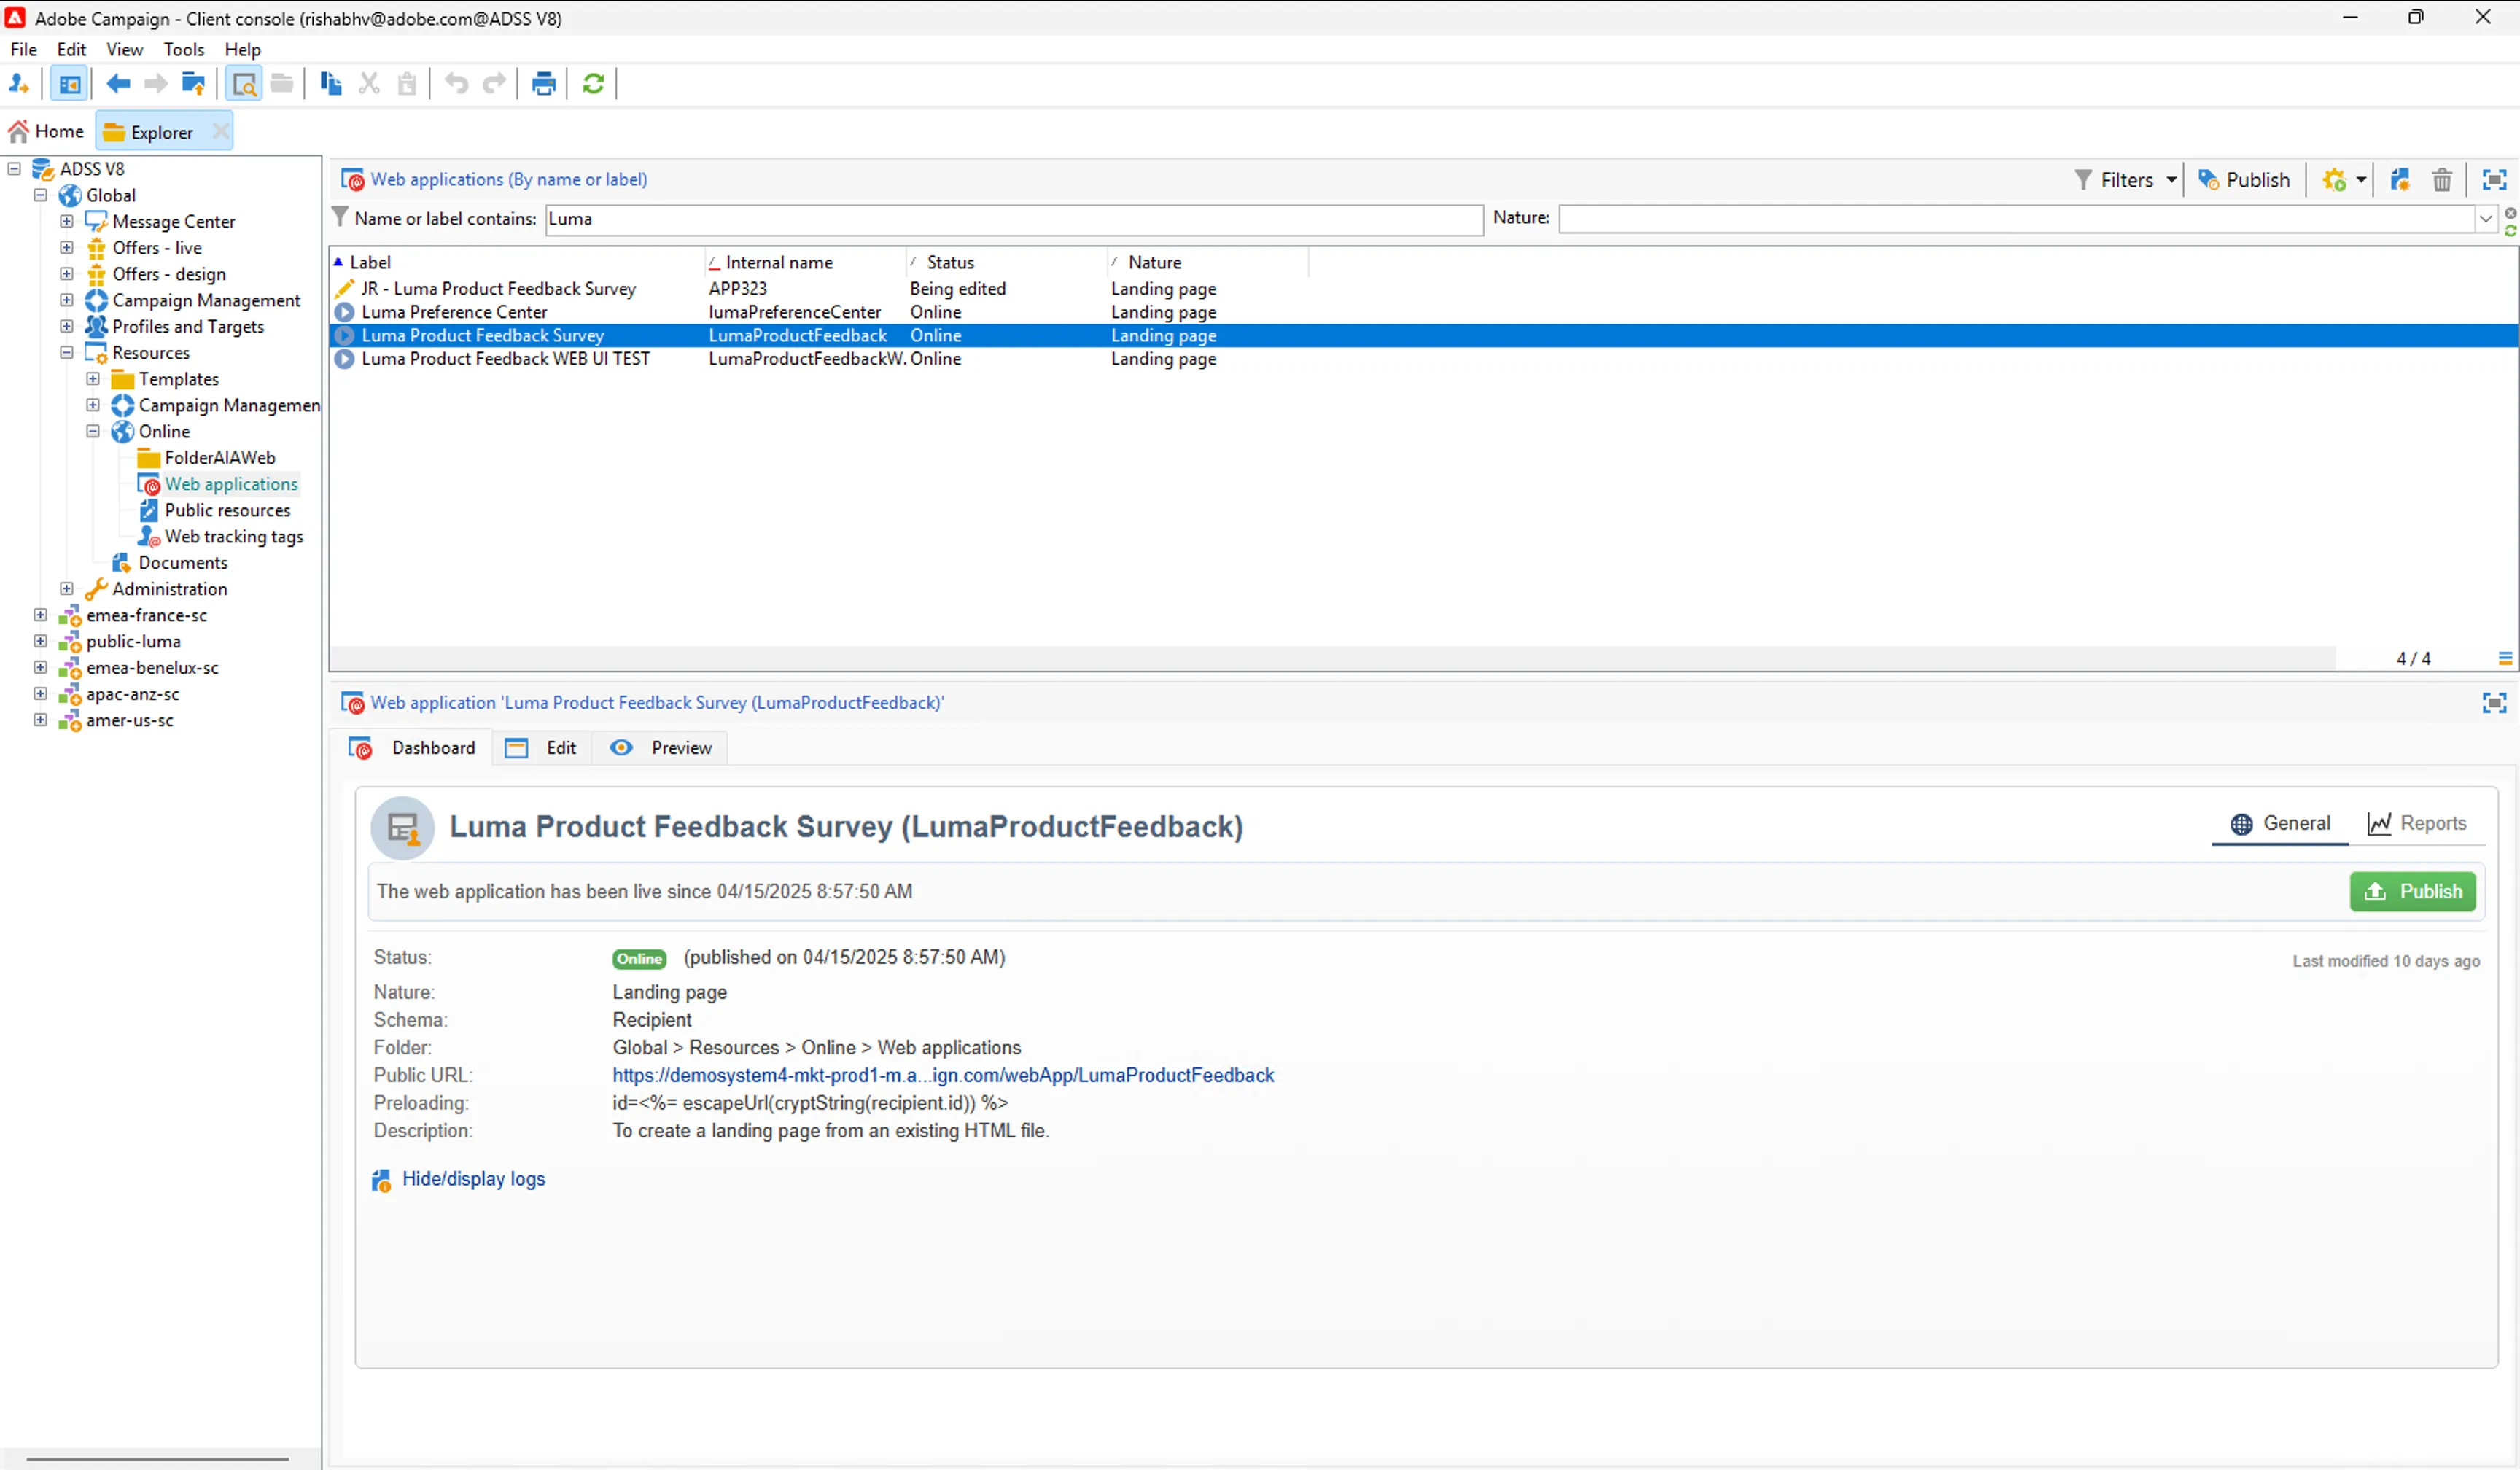Click the green Publish button
The width and height of the screenshot is (2520, 1470).
click(2413, 891)
